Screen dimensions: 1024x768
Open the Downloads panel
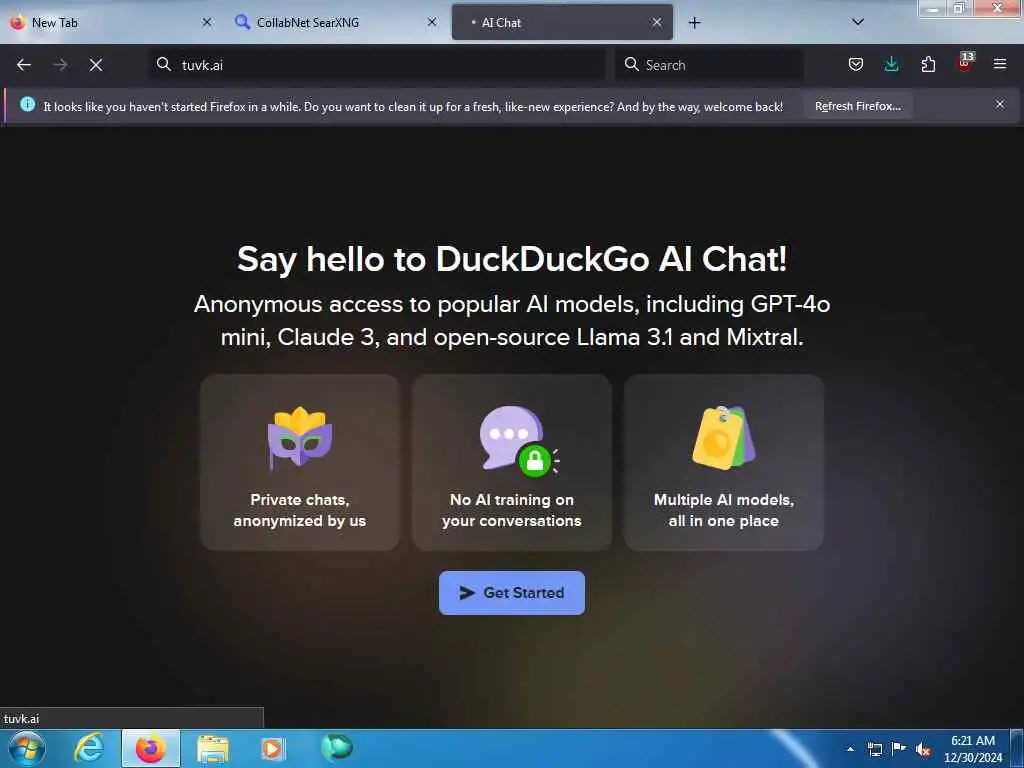coord(891,64)
